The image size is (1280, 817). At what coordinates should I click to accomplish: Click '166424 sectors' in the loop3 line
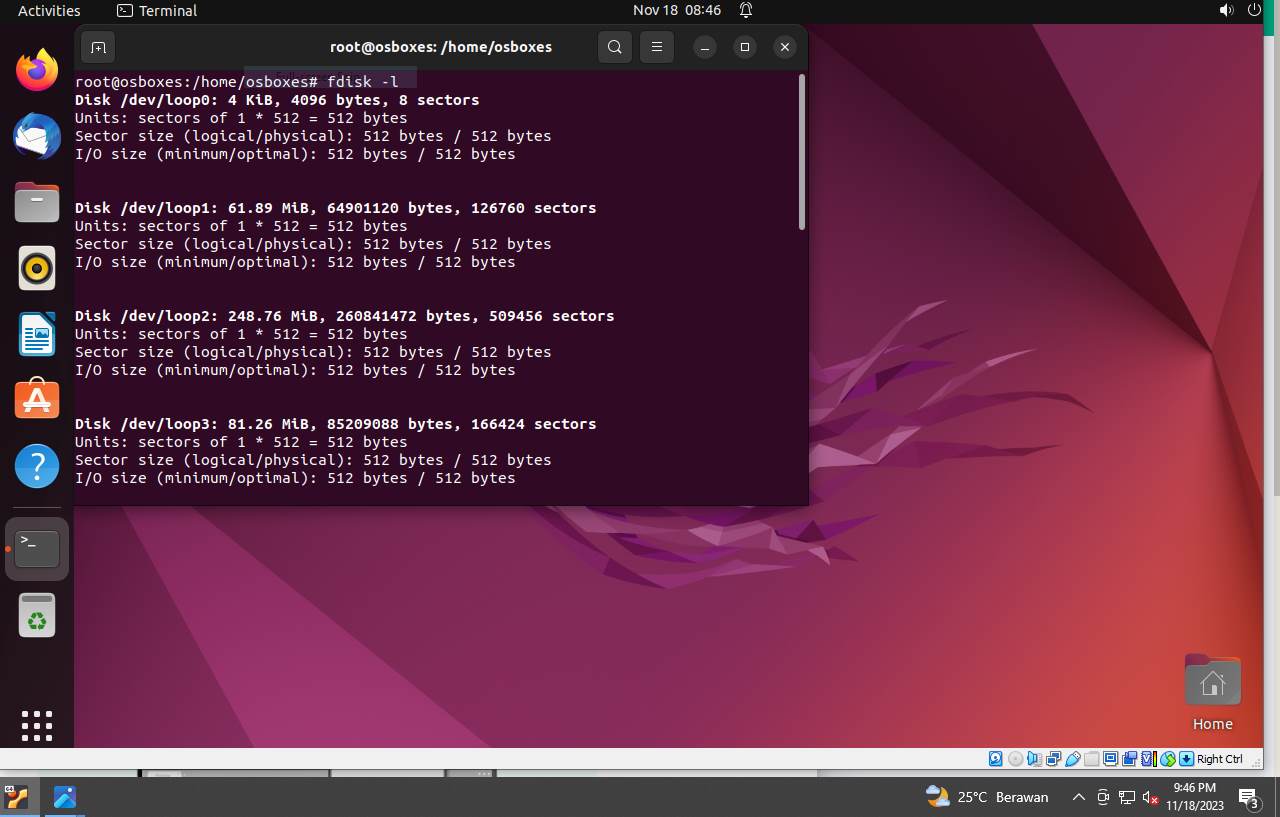[x=534, y=424]
